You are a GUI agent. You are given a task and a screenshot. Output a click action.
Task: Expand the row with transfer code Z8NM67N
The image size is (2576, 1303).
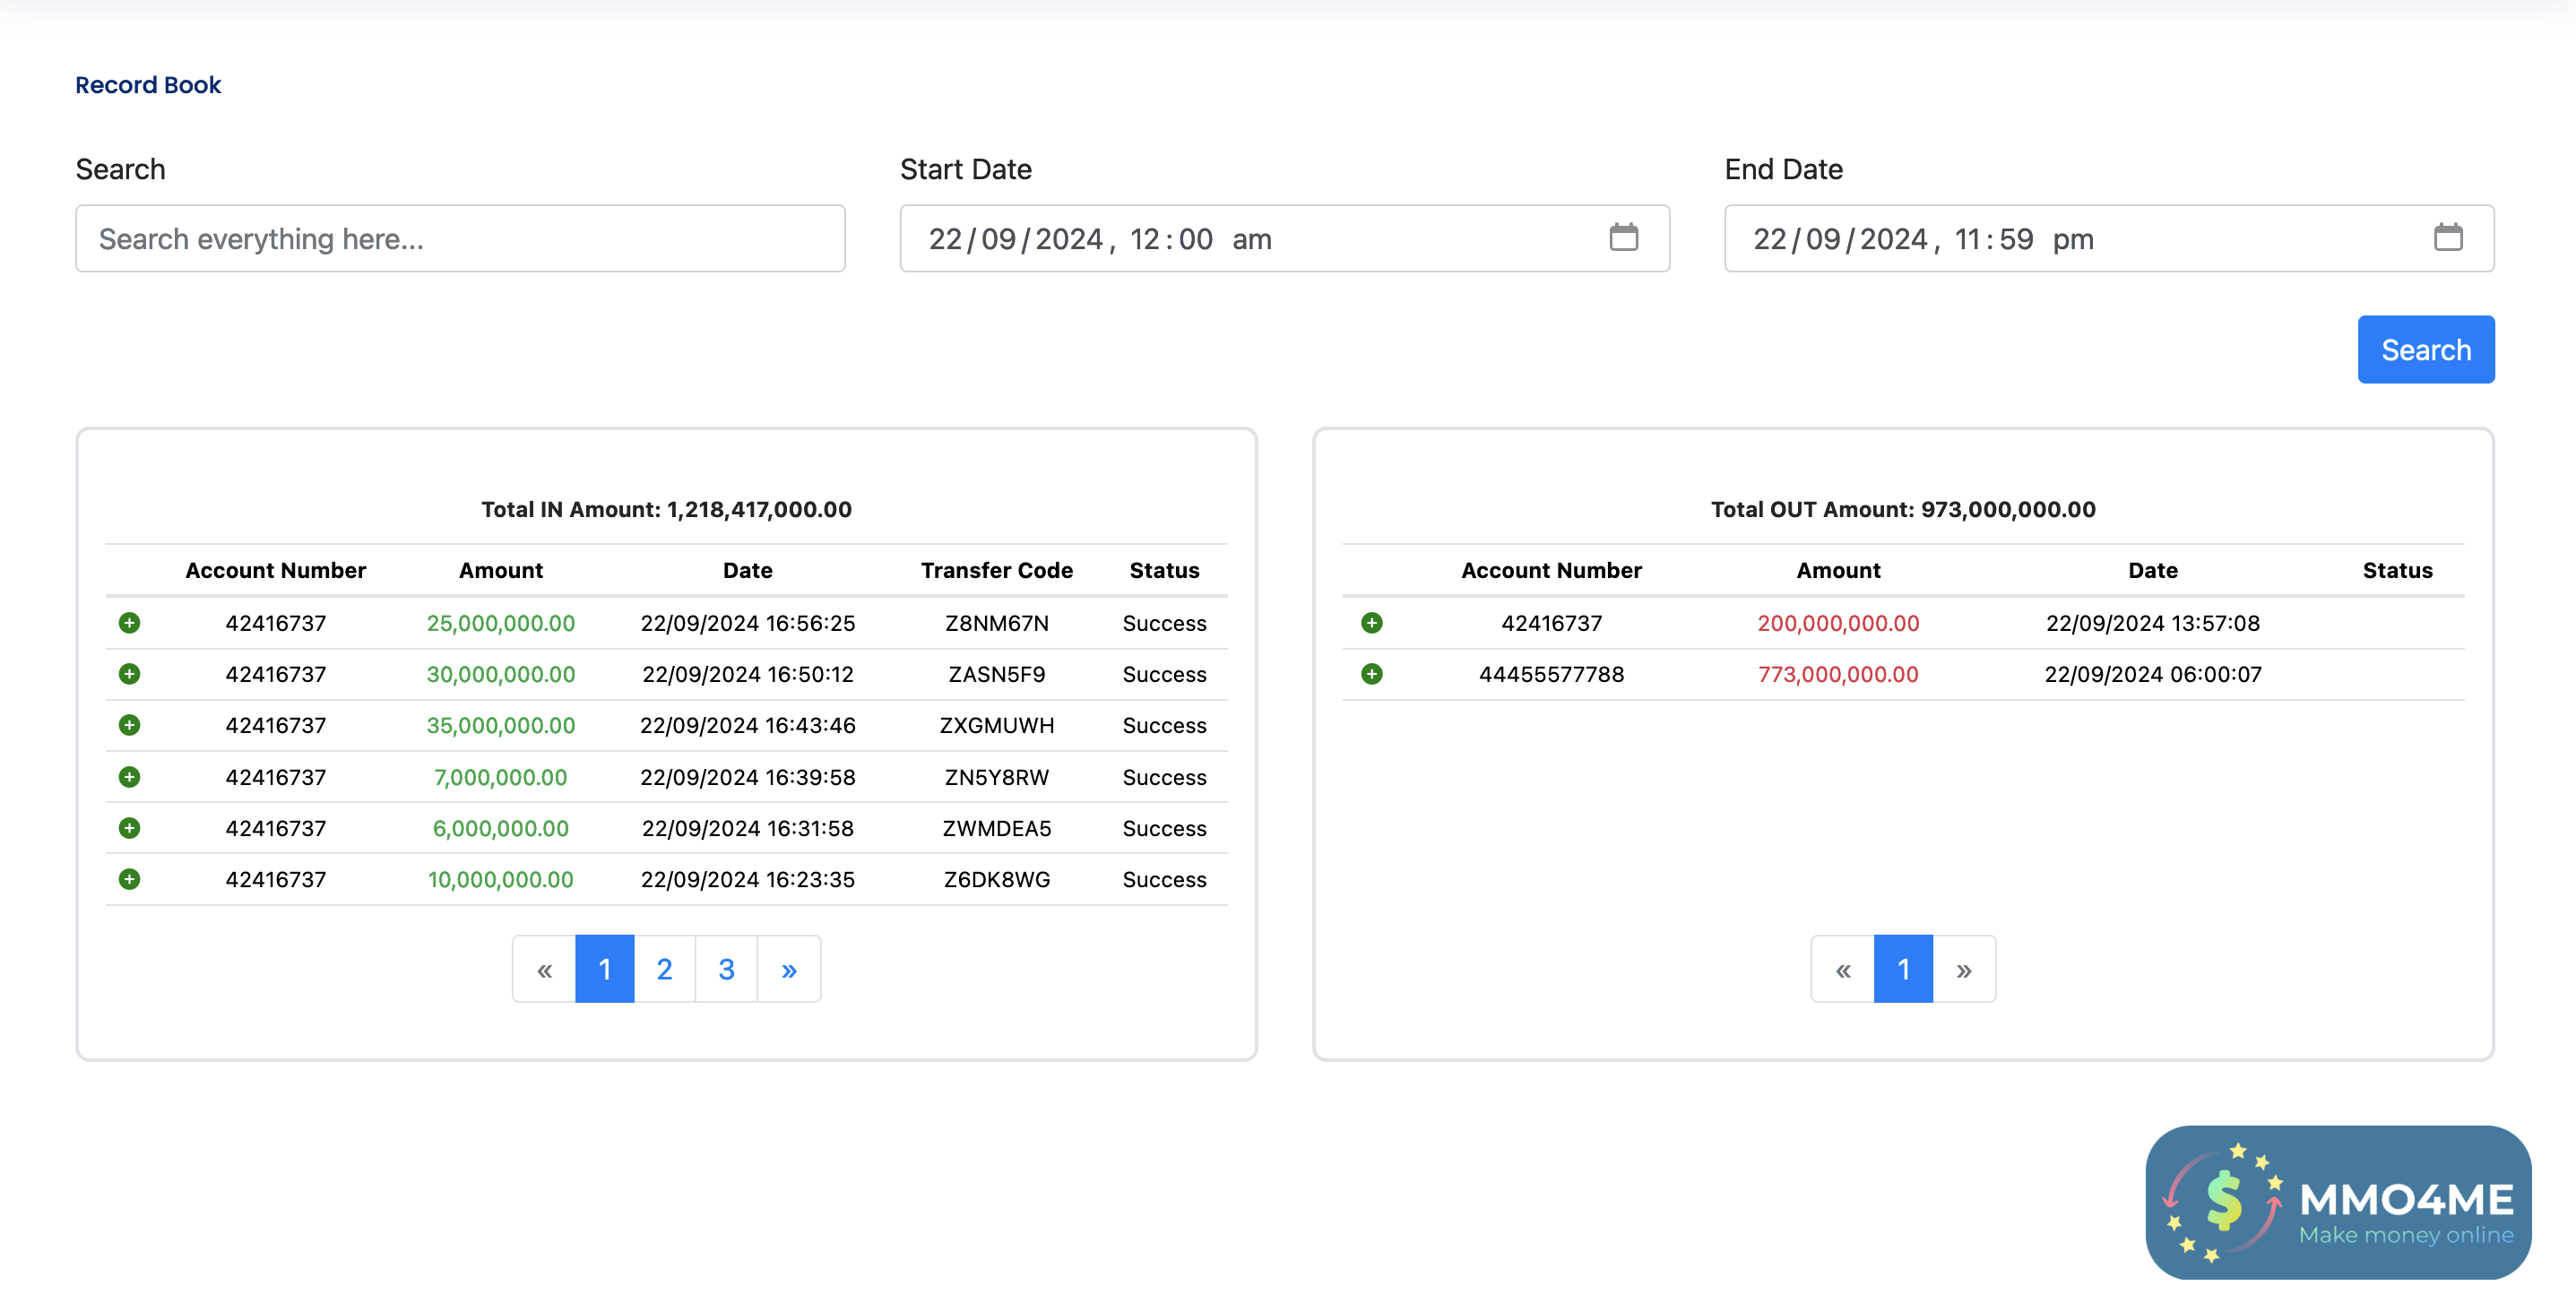pyautogui.click(x=129, y=623)
